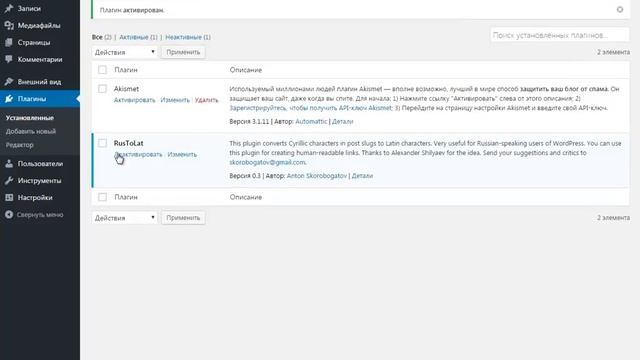Screen dimensions: 640x360
Task: Click the Akismet API key registration link
Action: (311, 108)
